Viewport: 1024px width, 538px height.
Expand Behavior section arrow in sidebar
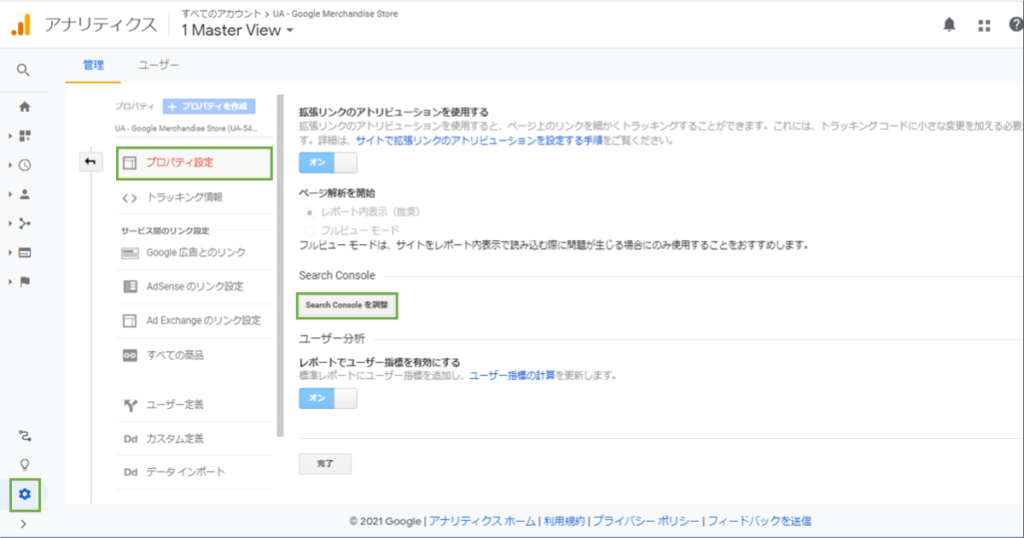(x=10, y=253)
